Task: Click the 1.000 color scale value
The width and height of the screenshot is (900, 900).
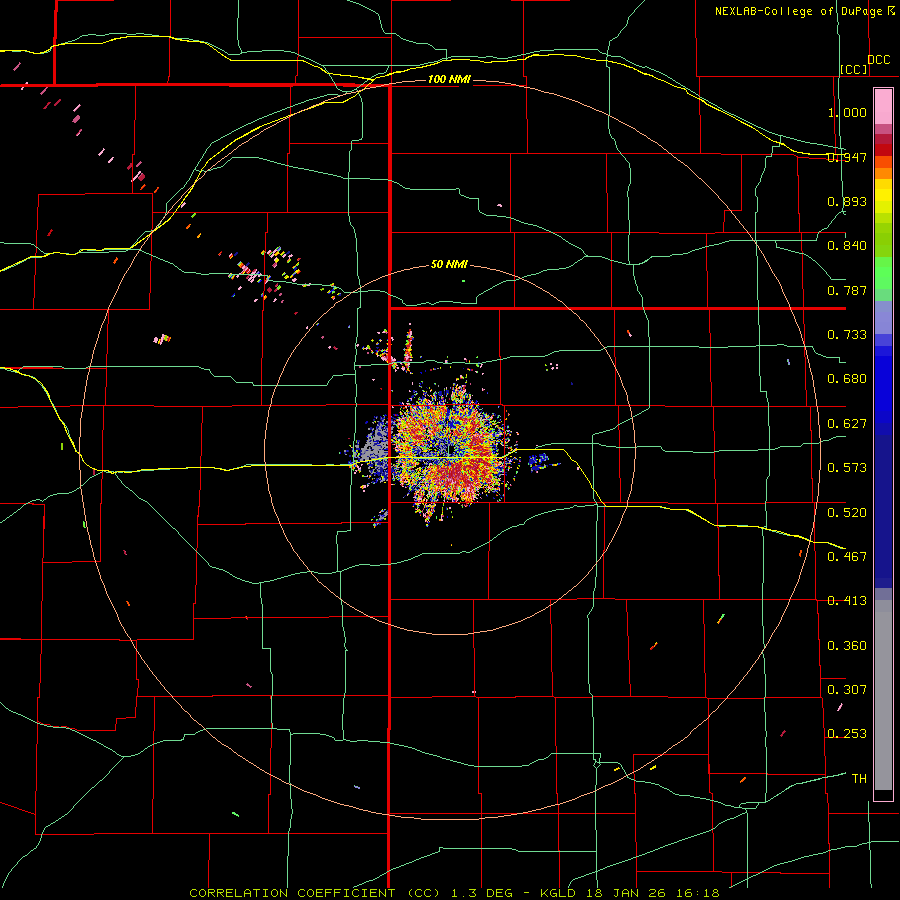Action: (x=847, y=112)
